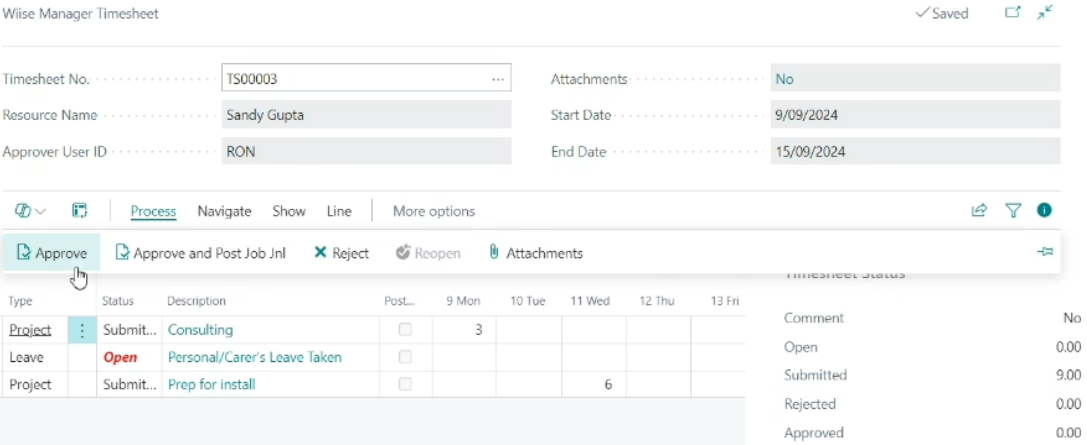Switch to the Navigate menu
This screenshot has height=445, width=1087.
click(224, 211)
